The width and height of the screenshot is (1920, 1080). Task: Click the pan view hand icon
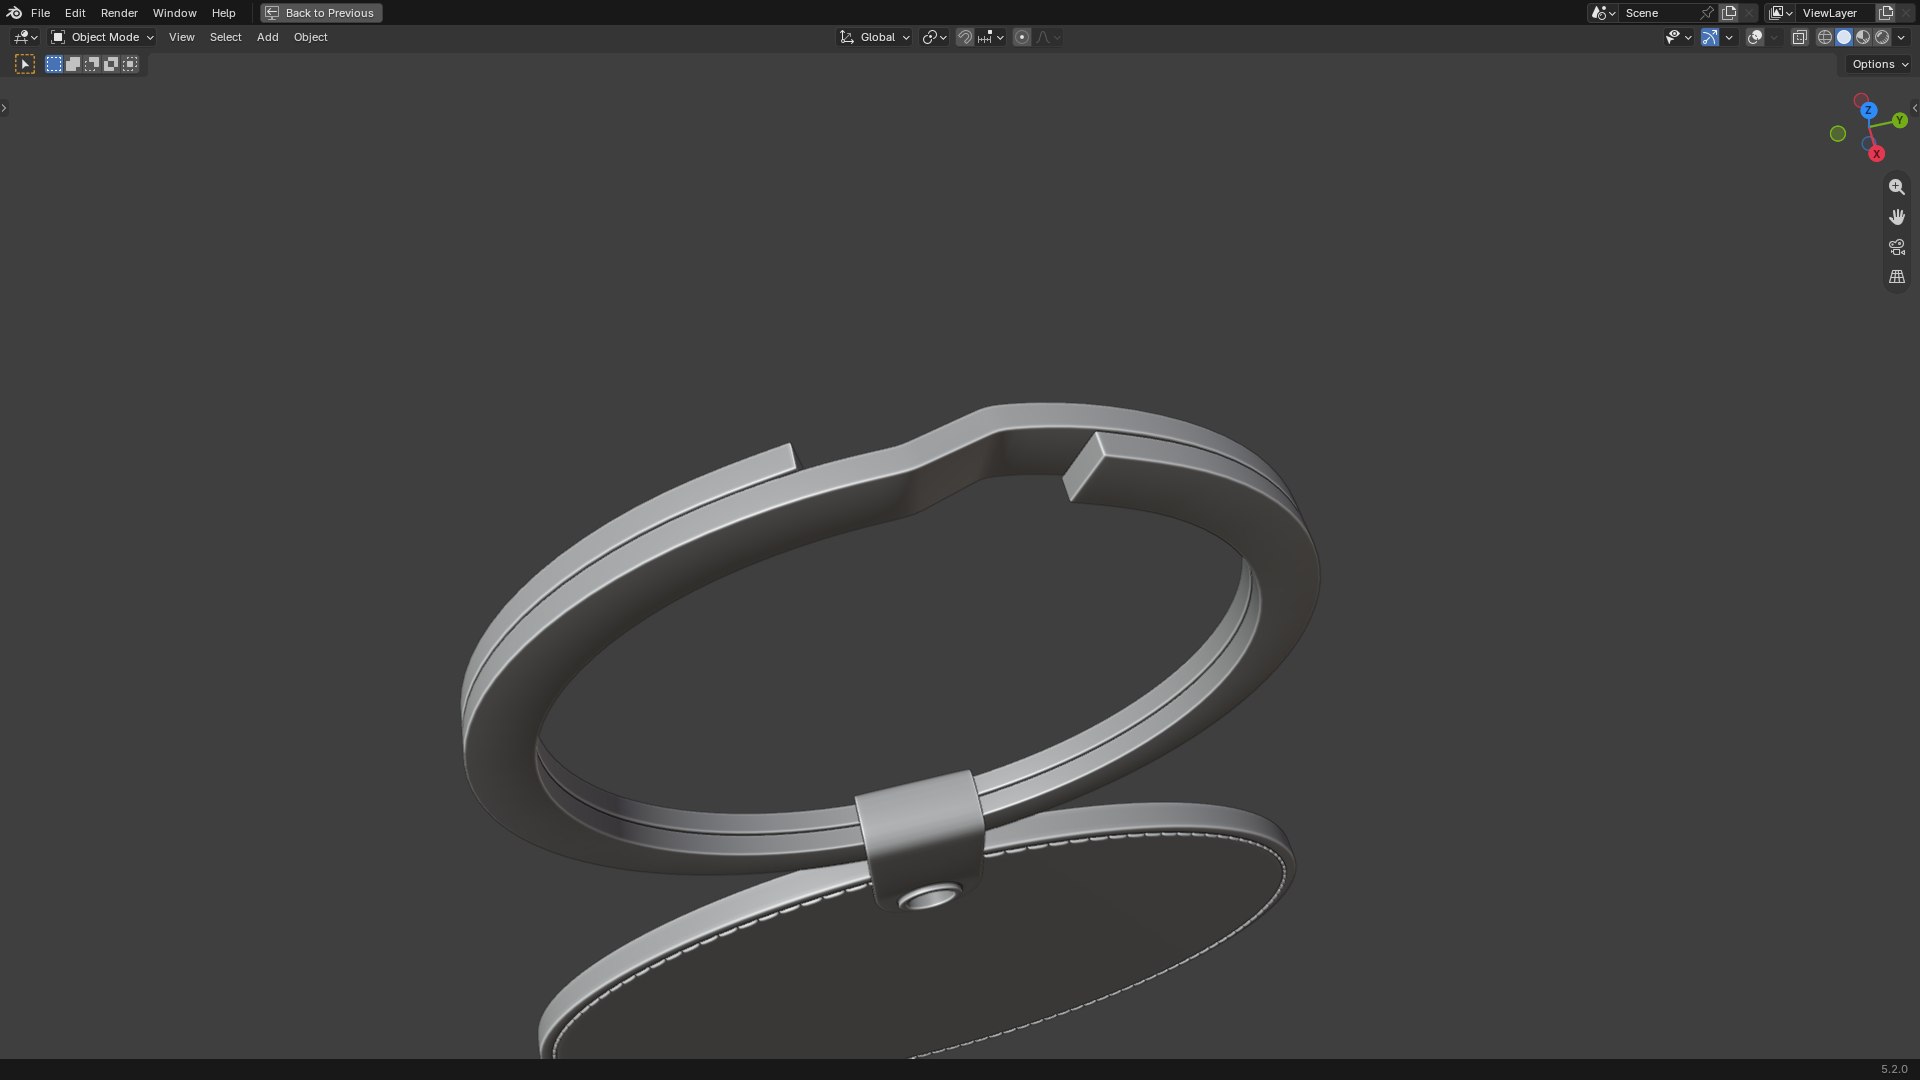coord(1897,217)
